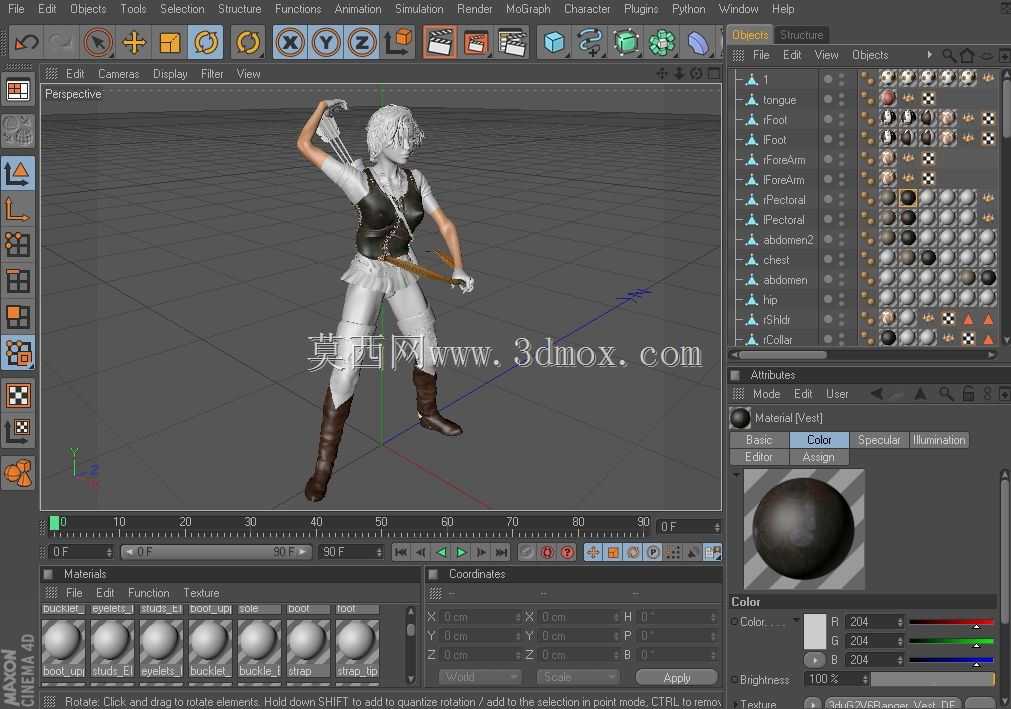Screen dimensions: 1011x709
Task: Open the deformer objects icon
Action: tap(698, 43)
